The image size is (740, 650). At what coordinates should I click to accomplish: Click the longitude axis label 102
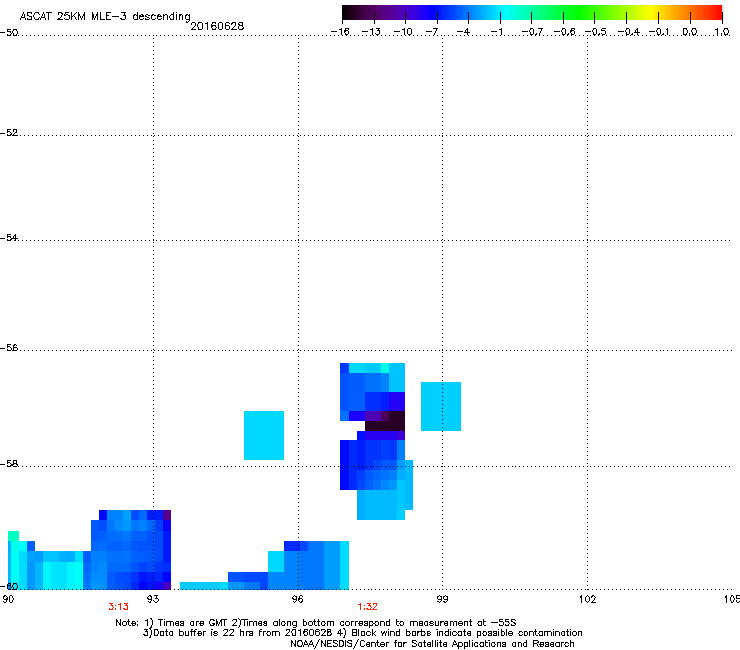pos(587,599)
